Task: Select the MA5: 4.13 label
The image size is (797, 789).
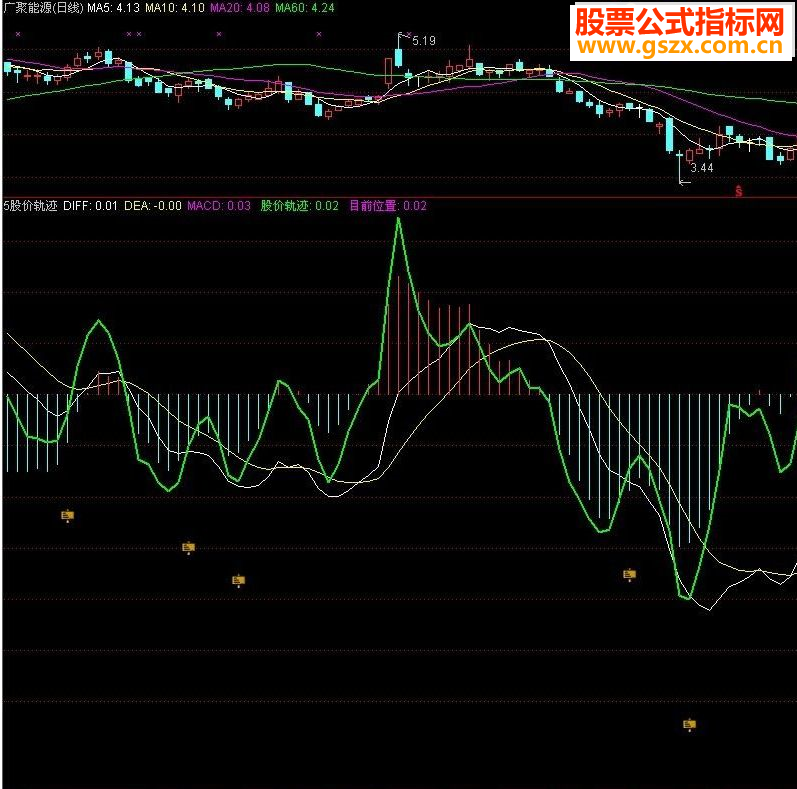Action: click(x=113, y=8)
